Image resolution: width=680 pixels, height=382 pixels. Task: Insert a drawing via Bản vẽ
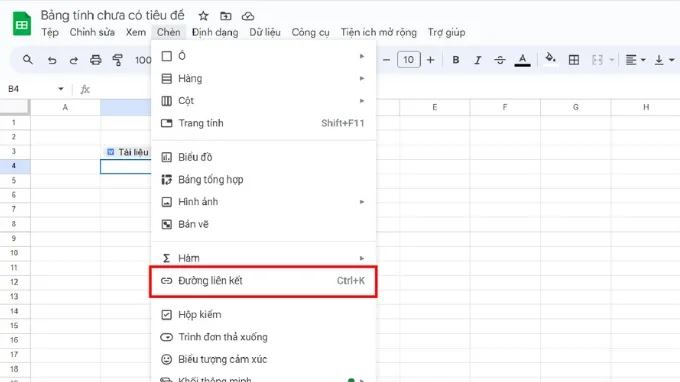point(263,224)
